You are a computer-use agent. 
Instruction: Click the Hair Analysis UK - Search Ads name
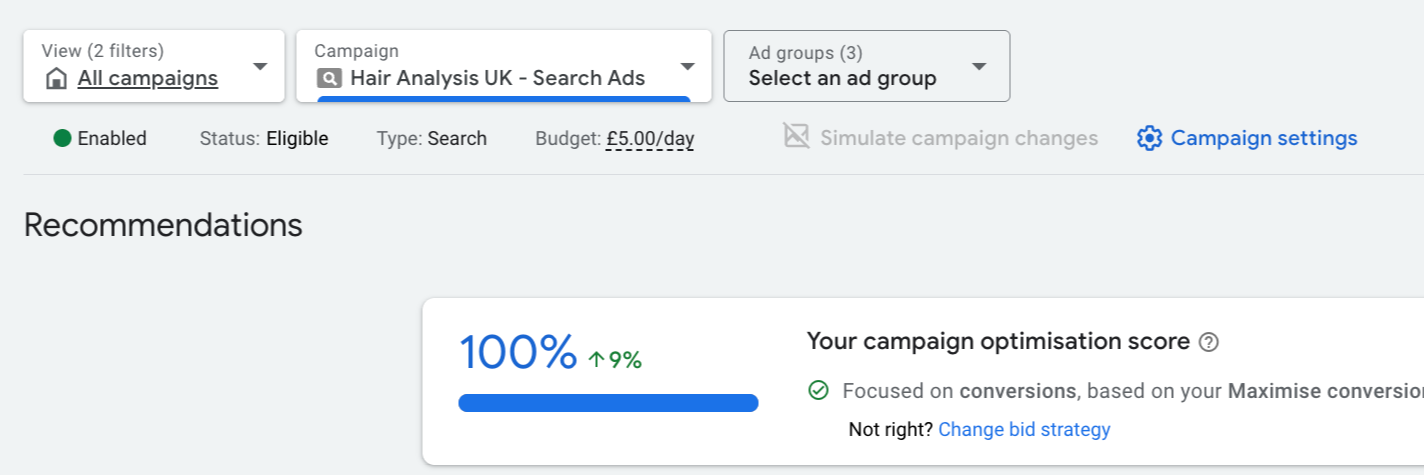tap(497, 78)
